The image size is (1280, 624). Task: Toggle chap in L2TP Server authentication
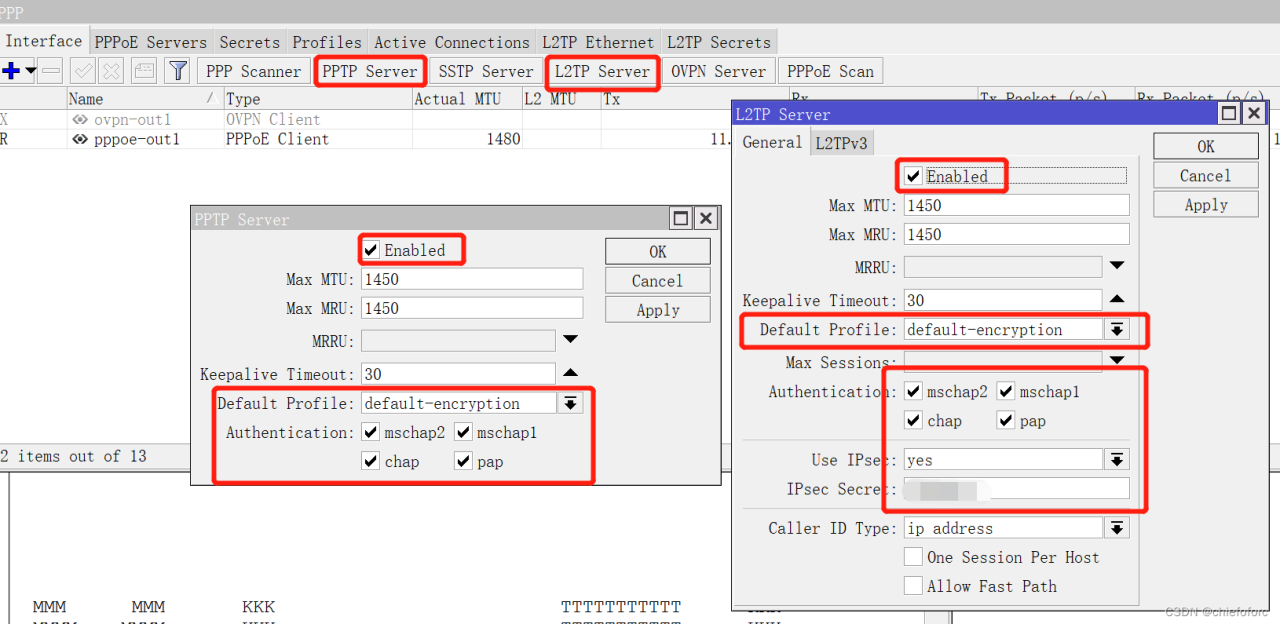pyautogui.click(x=914, y=421)
